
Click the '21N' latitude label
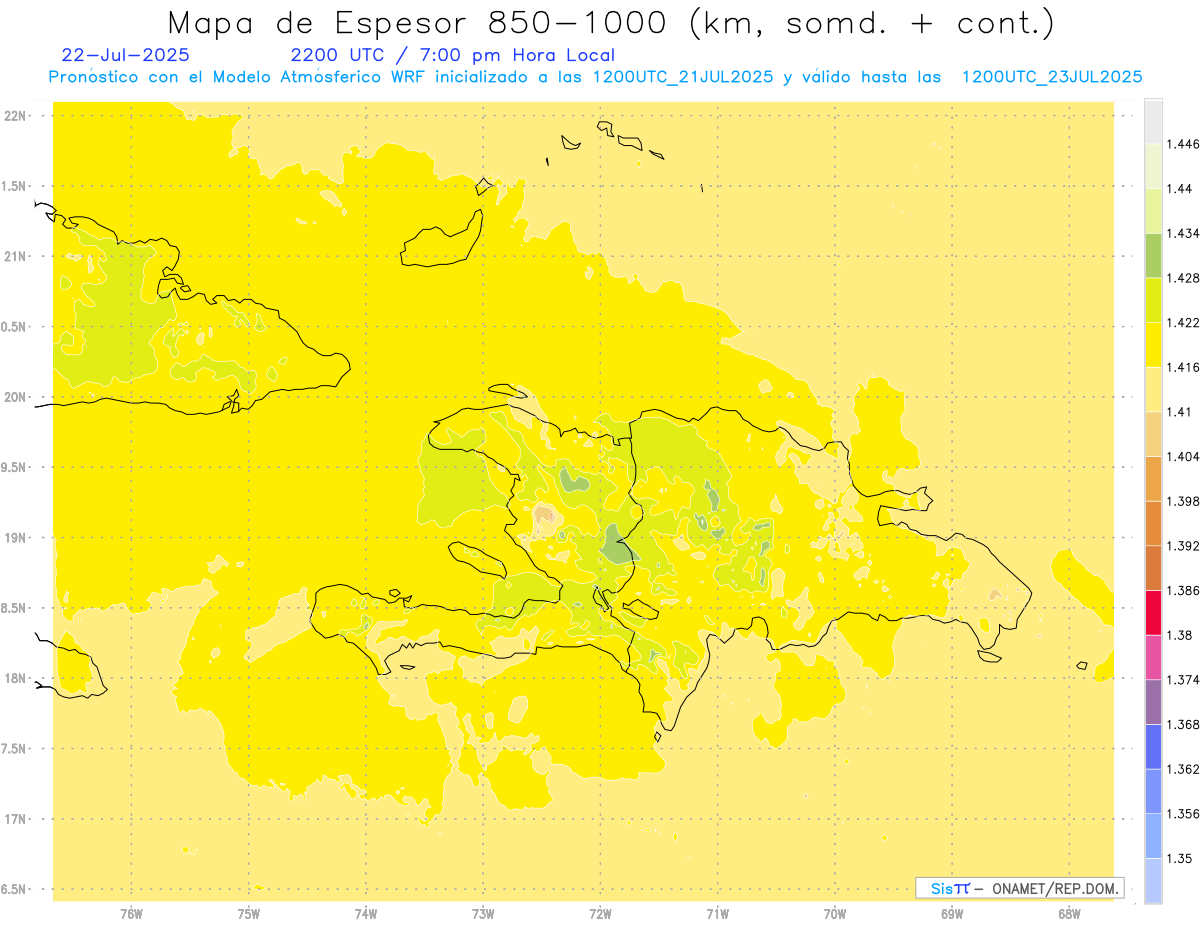click(15, 256)
